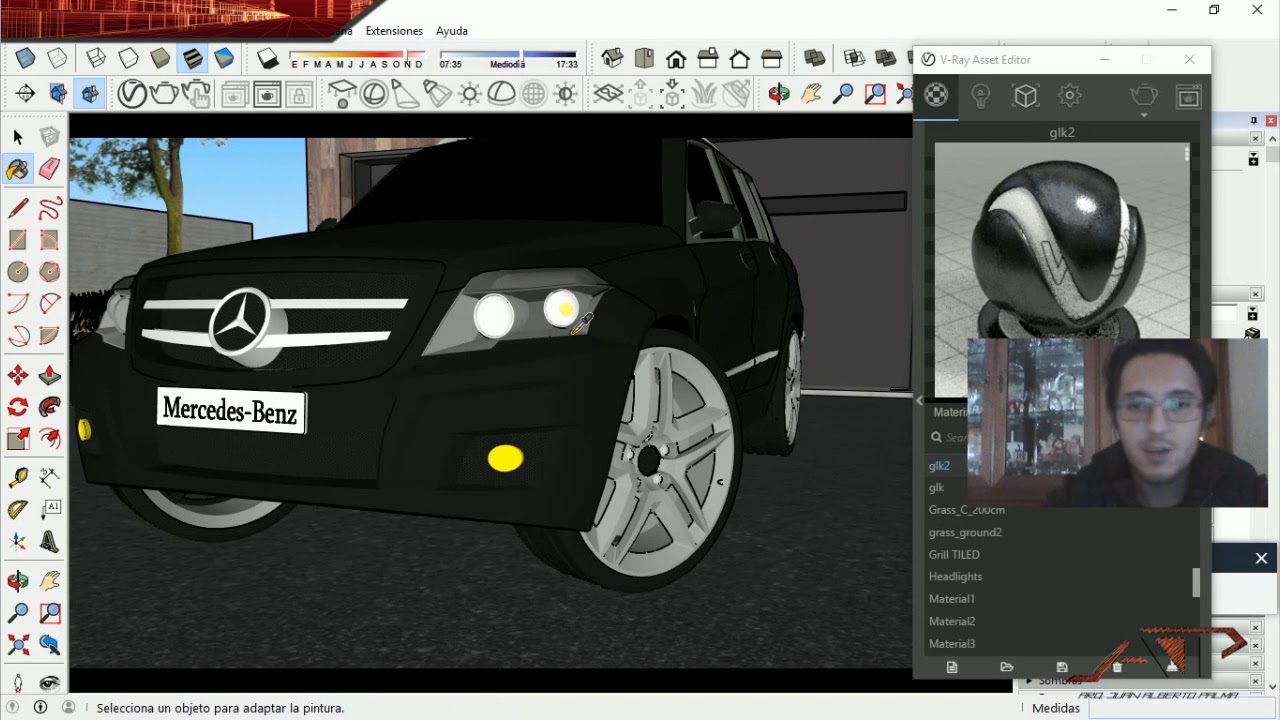Screen dimensions: 1280x720
Task: Click the Zoom Window tool in top toolbar
Action: (875, 94)
